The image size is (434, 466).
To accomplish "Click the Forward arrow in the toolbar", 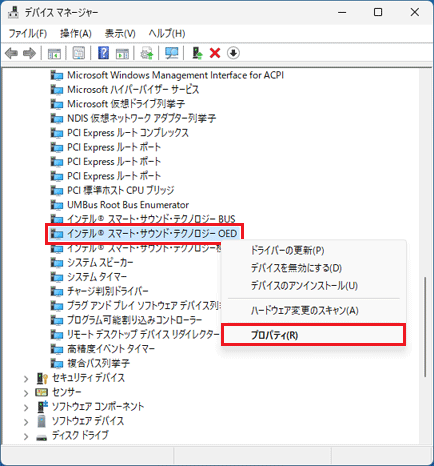I will tap(29, 53).
